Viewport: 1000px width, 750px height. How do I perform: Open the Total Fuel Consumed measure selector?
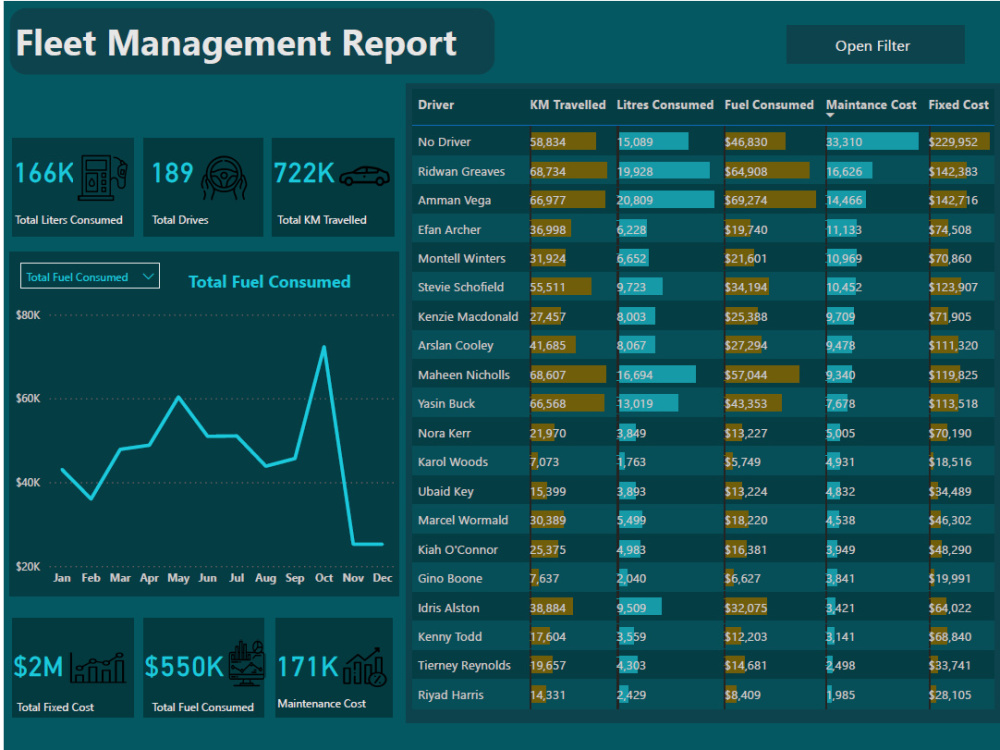point(89,275)
